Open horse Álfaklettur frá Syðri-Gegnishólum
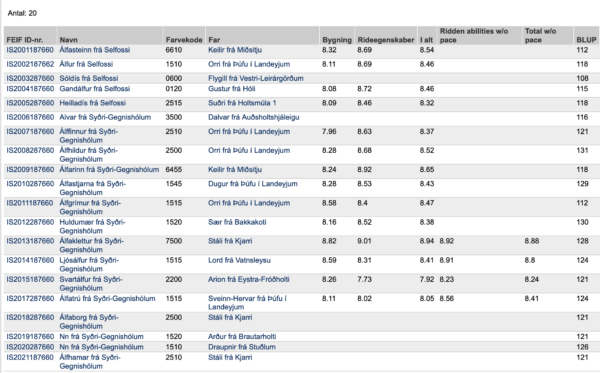600x373 pixels. 91,245
